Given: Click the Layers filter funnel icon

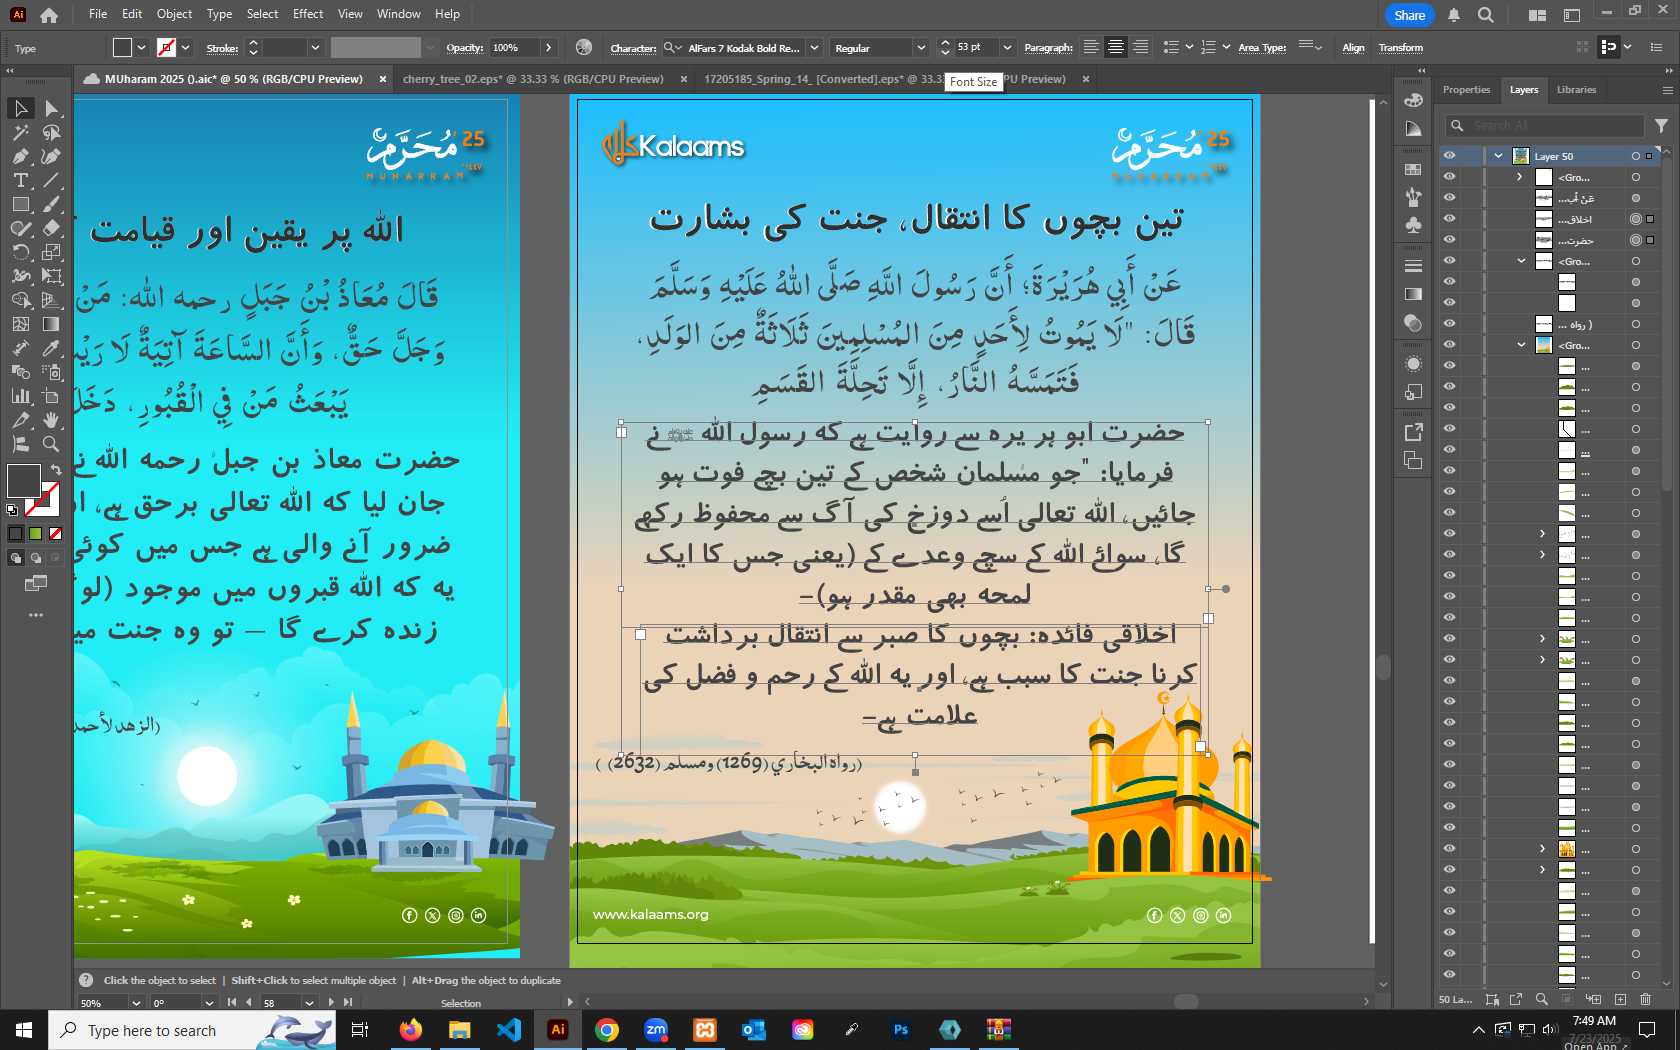Looking at the screenshot, I should click(x=1661, y=126).
